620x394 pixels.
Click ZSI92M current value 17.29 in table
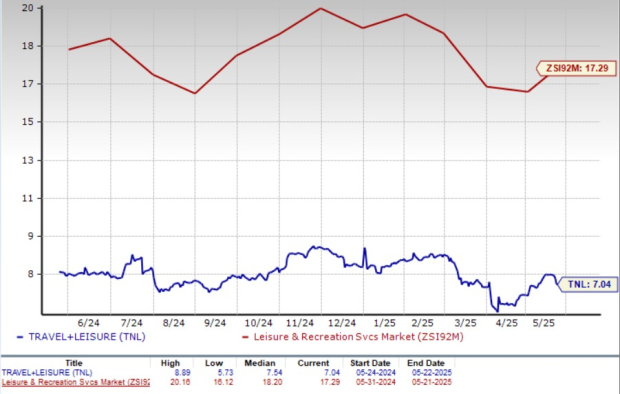coord(330,383)
